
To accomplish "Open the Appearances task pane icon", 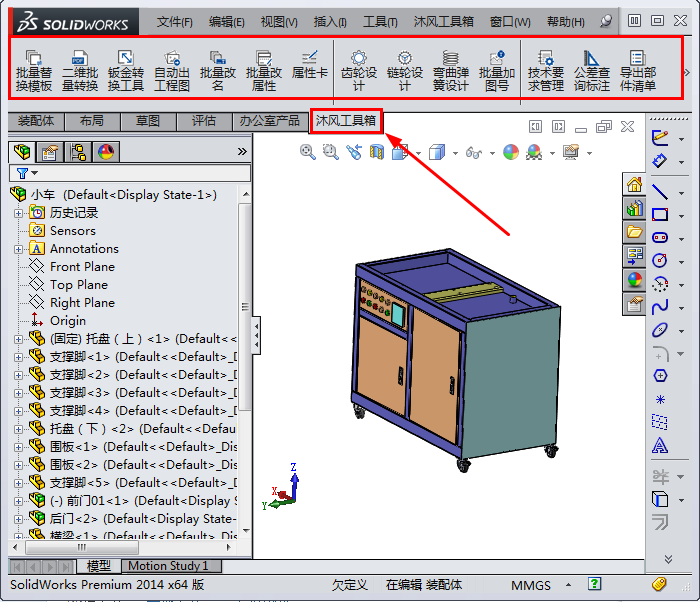I will point(634,280).
